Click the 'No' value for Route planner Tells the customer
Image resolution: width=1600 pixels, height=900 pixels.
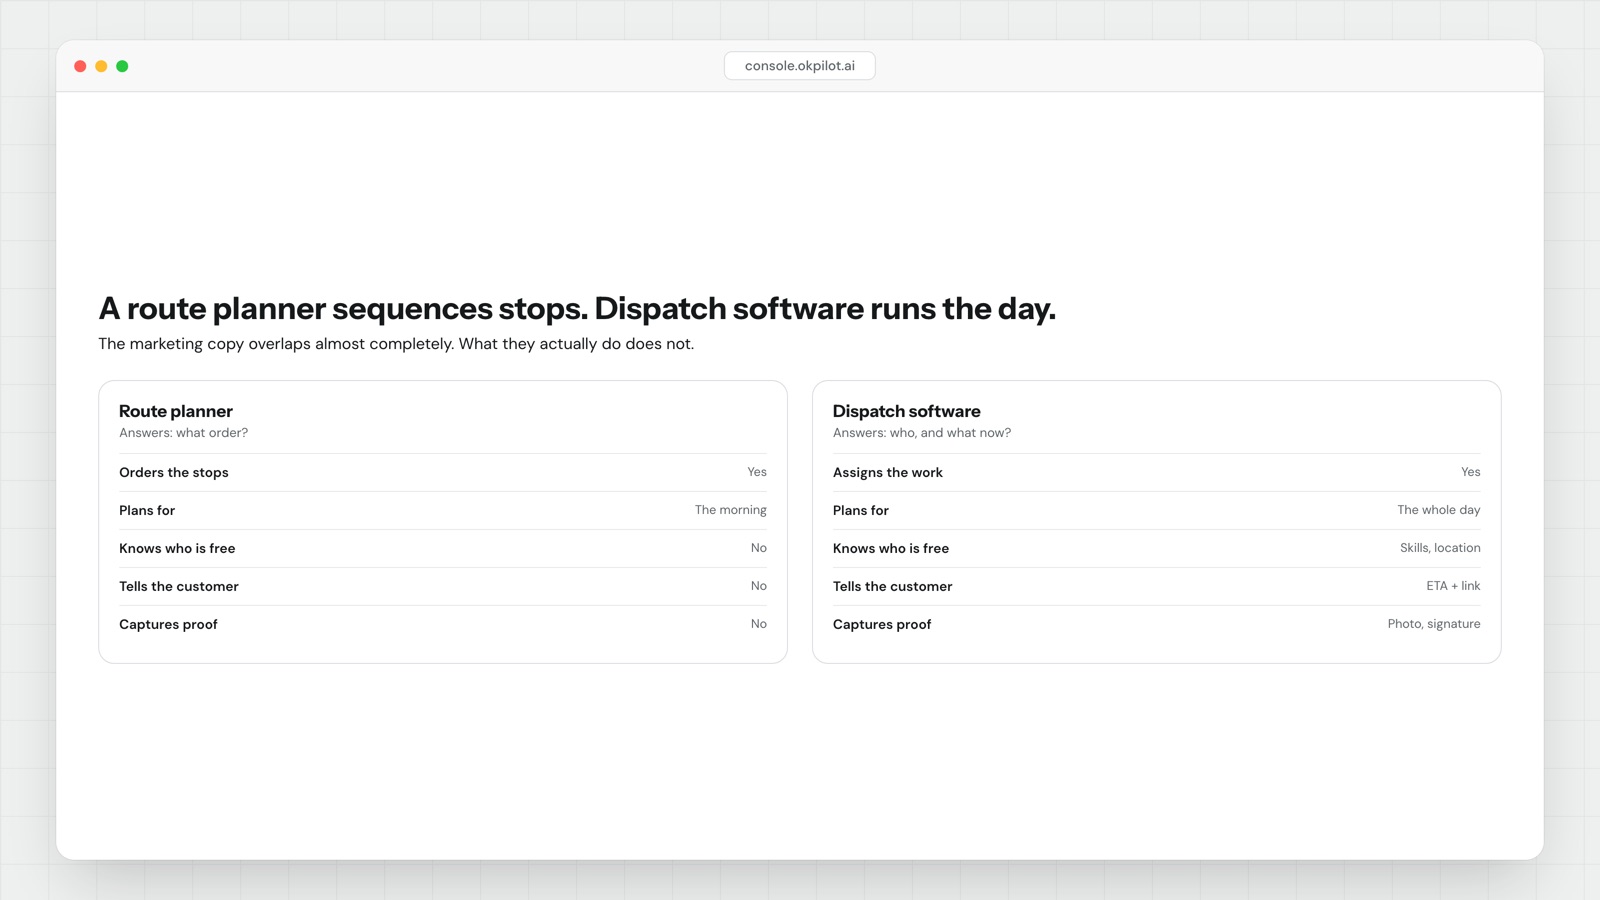click(x=759, y=586)
